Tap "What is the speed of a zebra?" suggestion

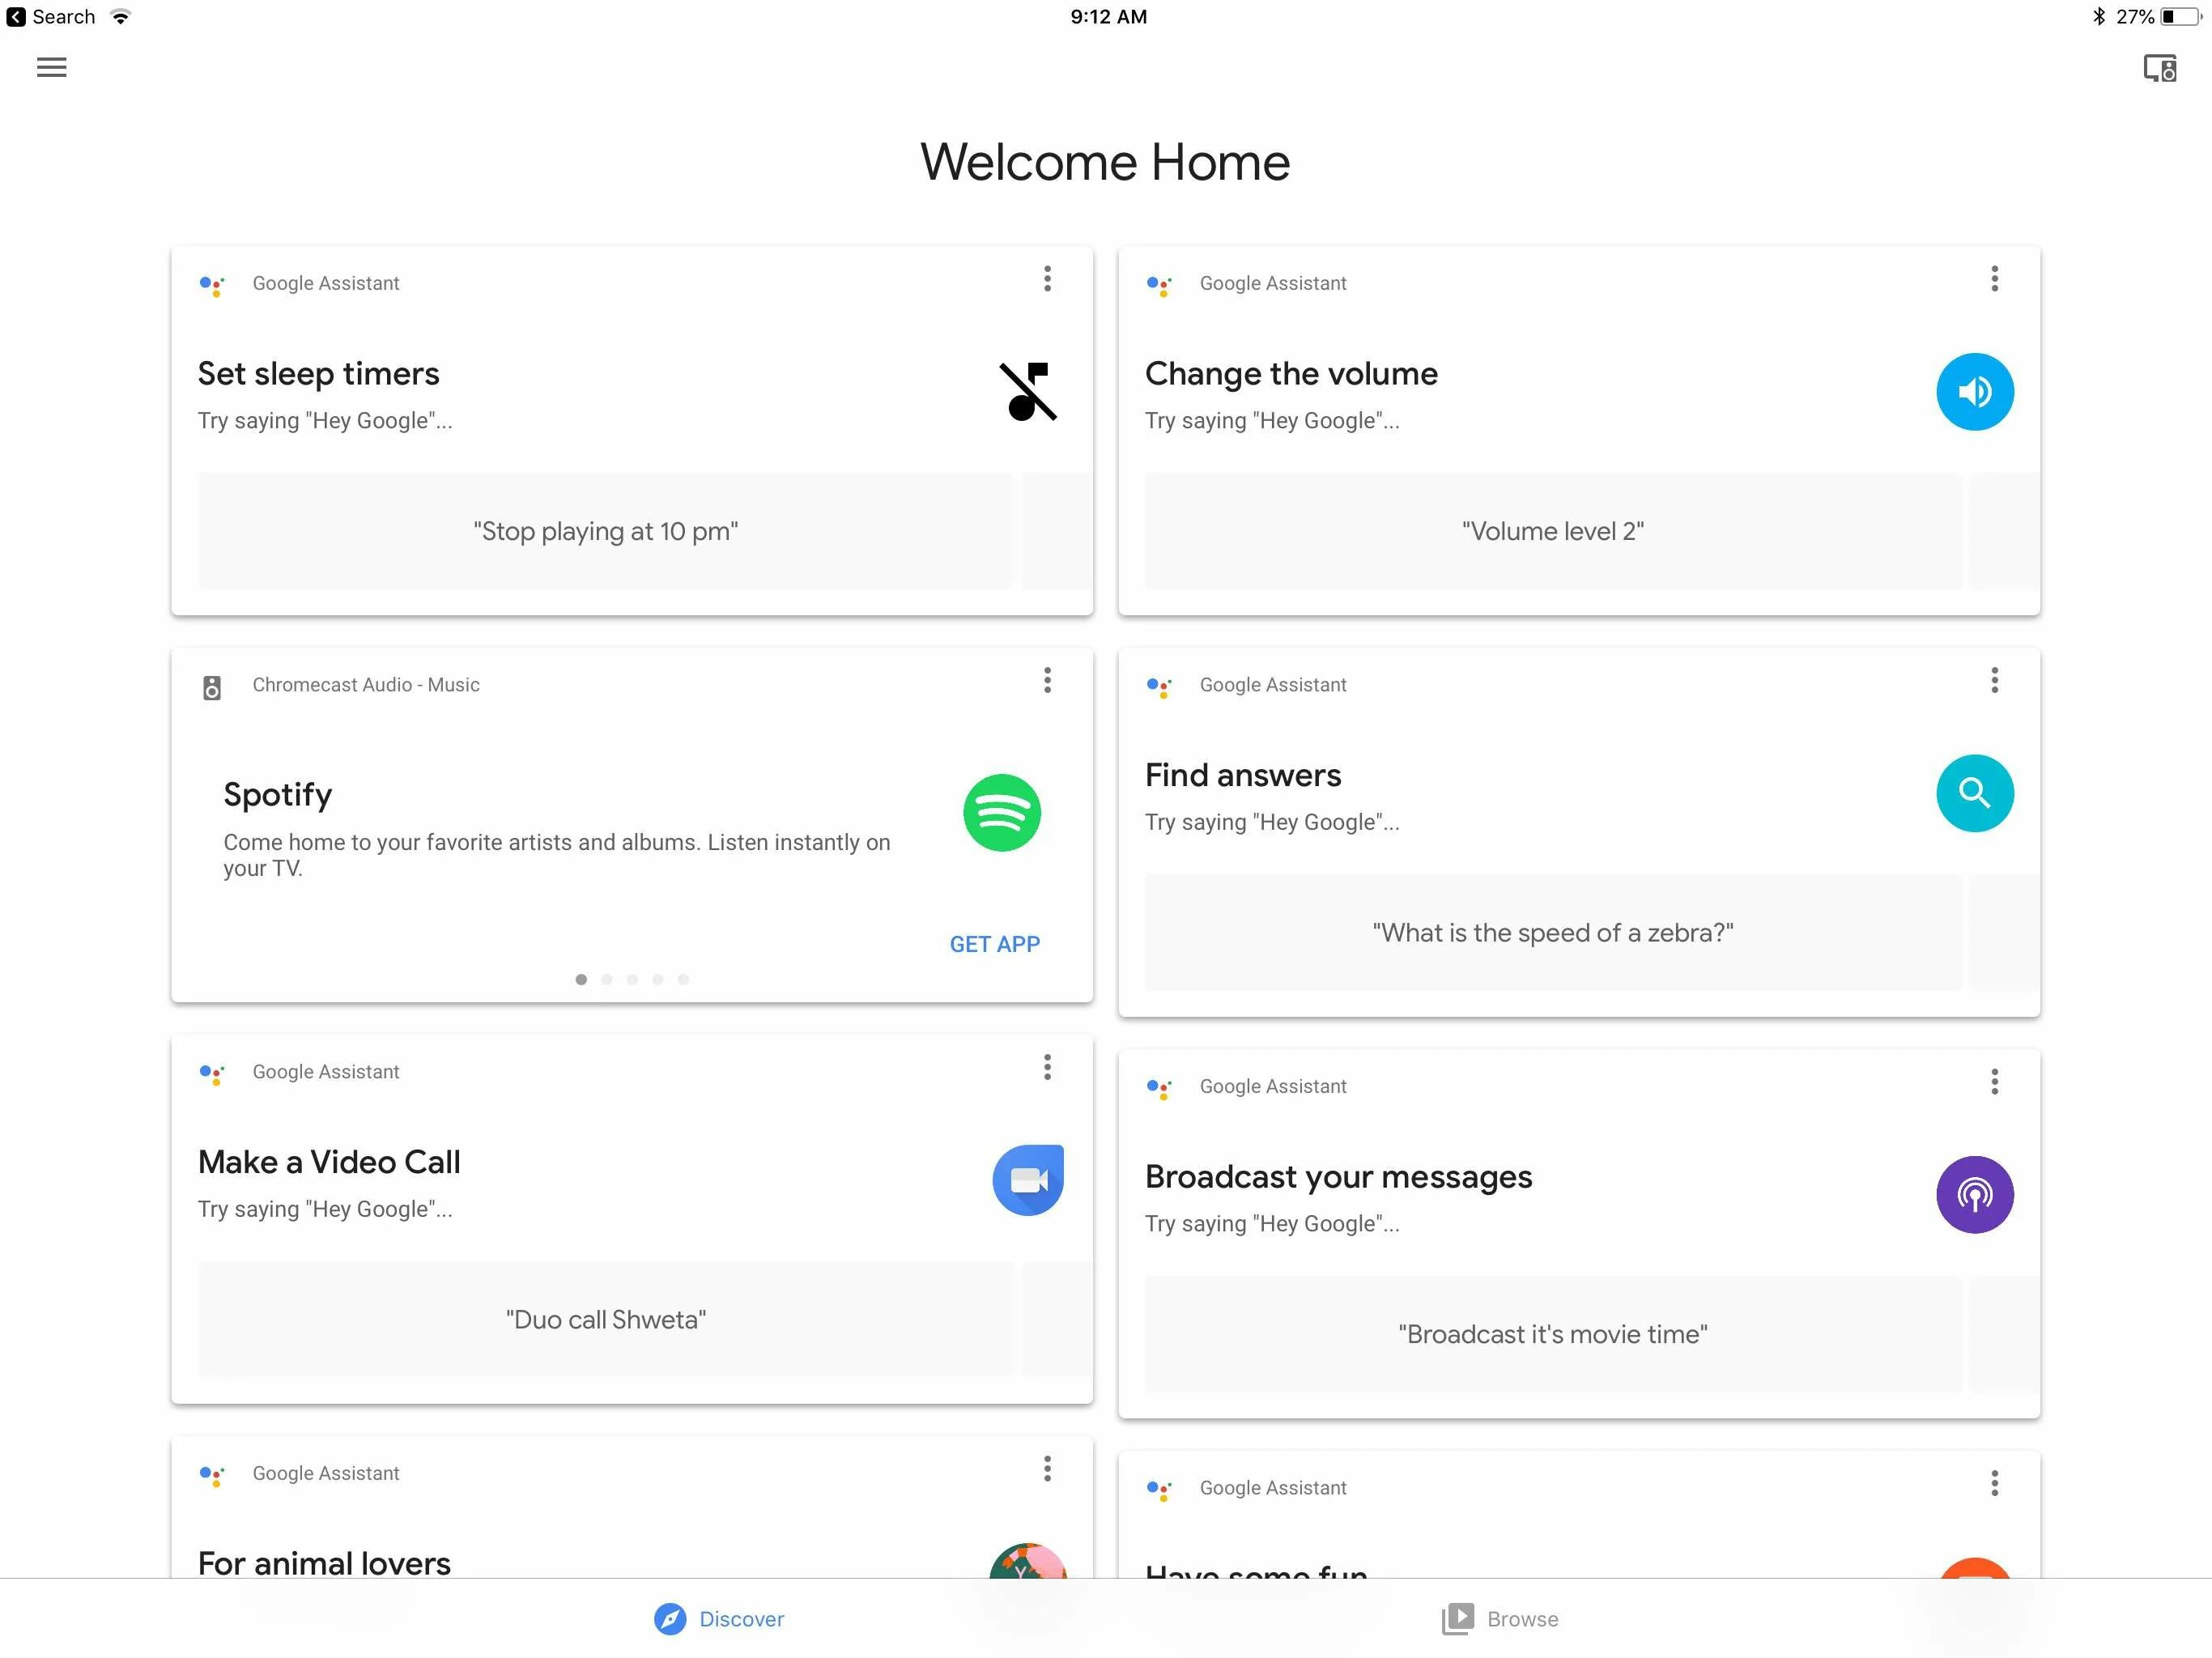click(x=1552, y=933)
